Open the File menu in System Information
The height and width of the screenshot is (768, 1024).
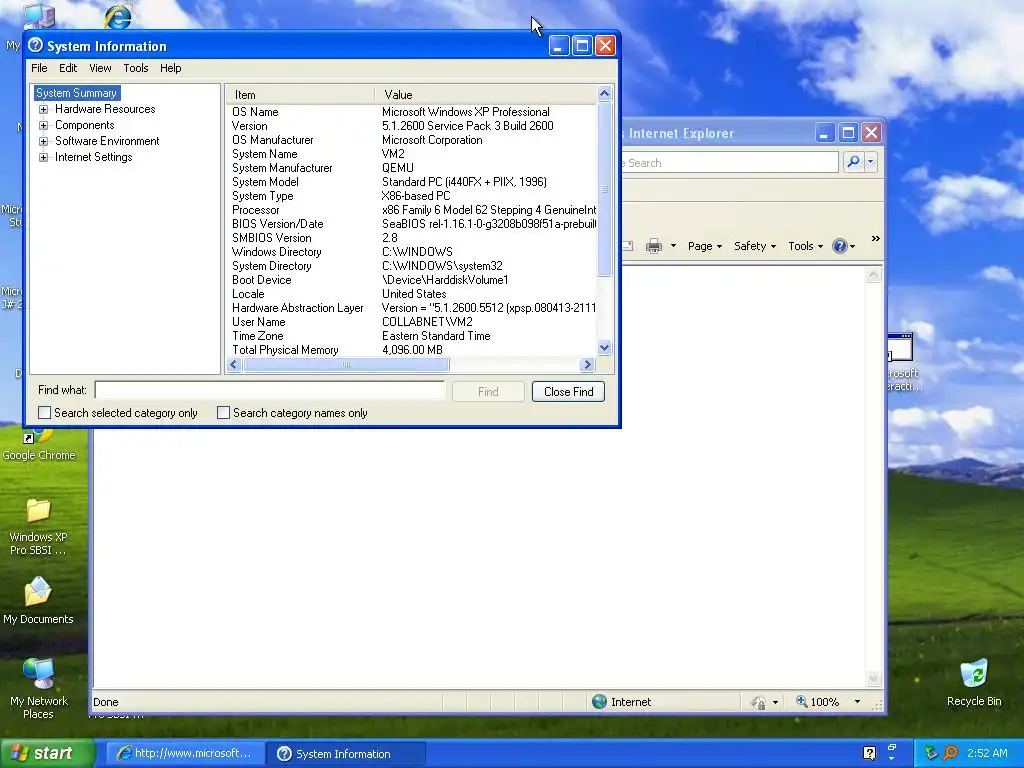(39, 68)
